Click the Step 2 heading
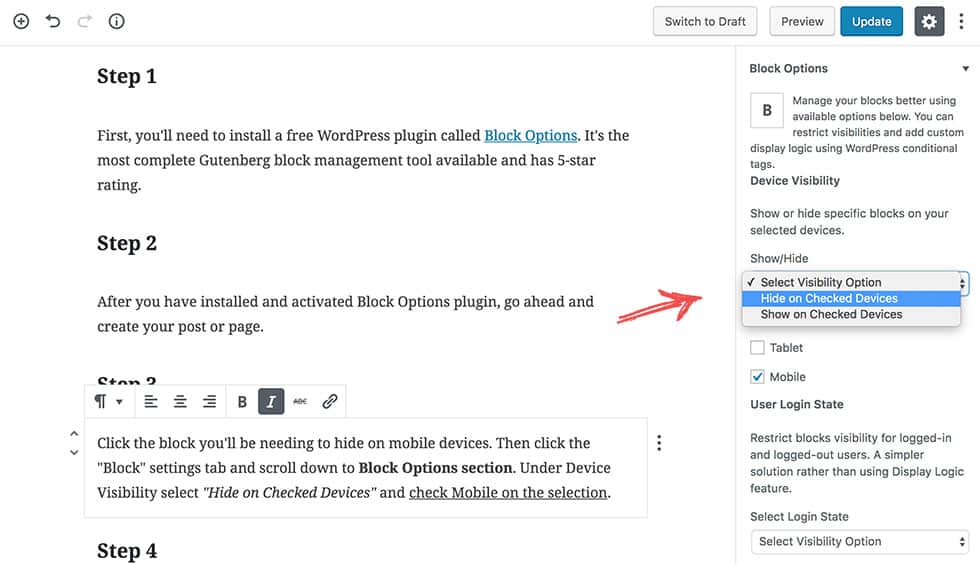 point(127,243)
